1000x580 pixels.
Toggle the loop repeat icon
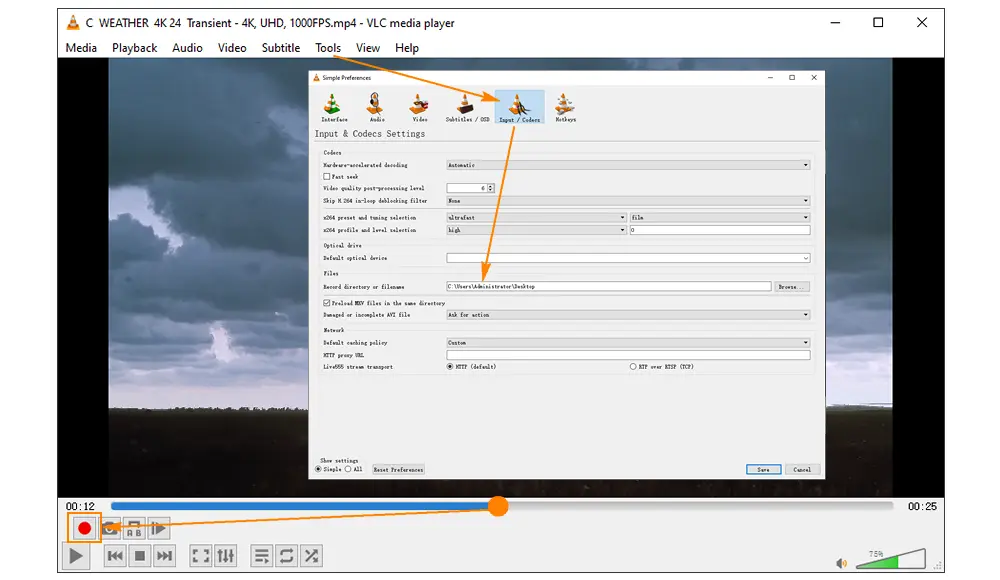tap(286, 556)
